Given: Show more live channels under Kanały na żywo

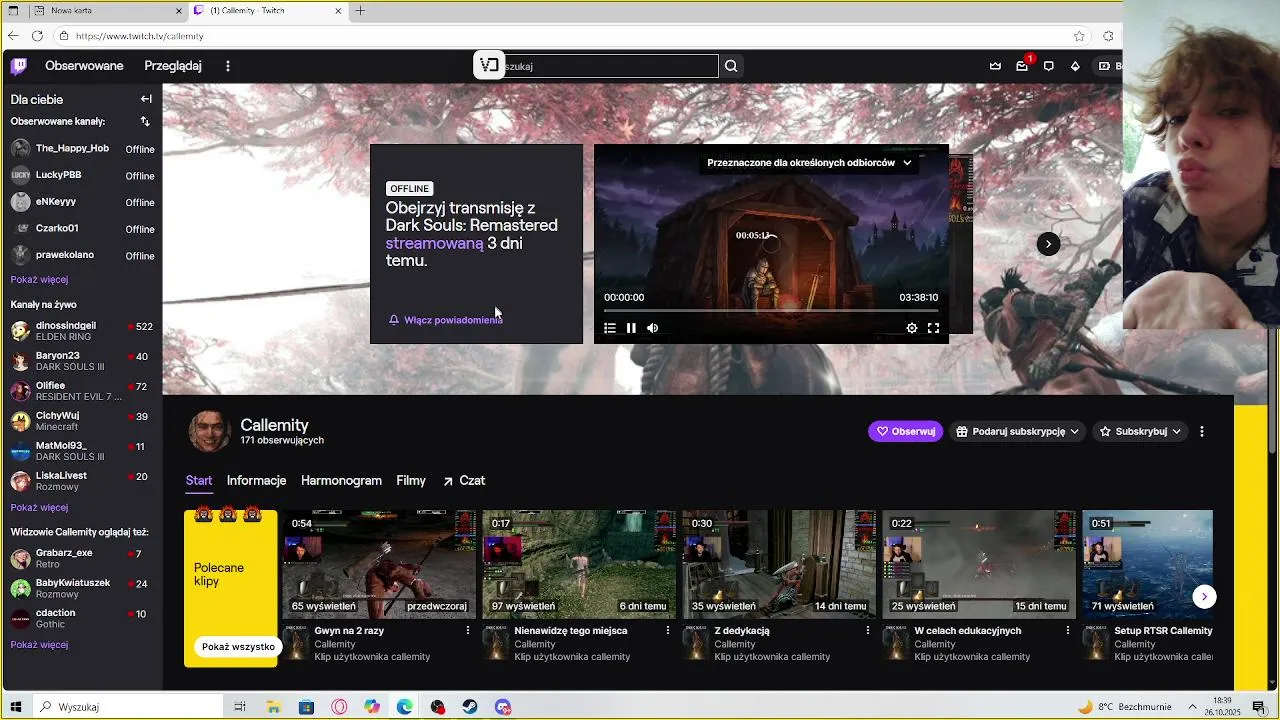Looking at the screenshot, I should point(39,508).
